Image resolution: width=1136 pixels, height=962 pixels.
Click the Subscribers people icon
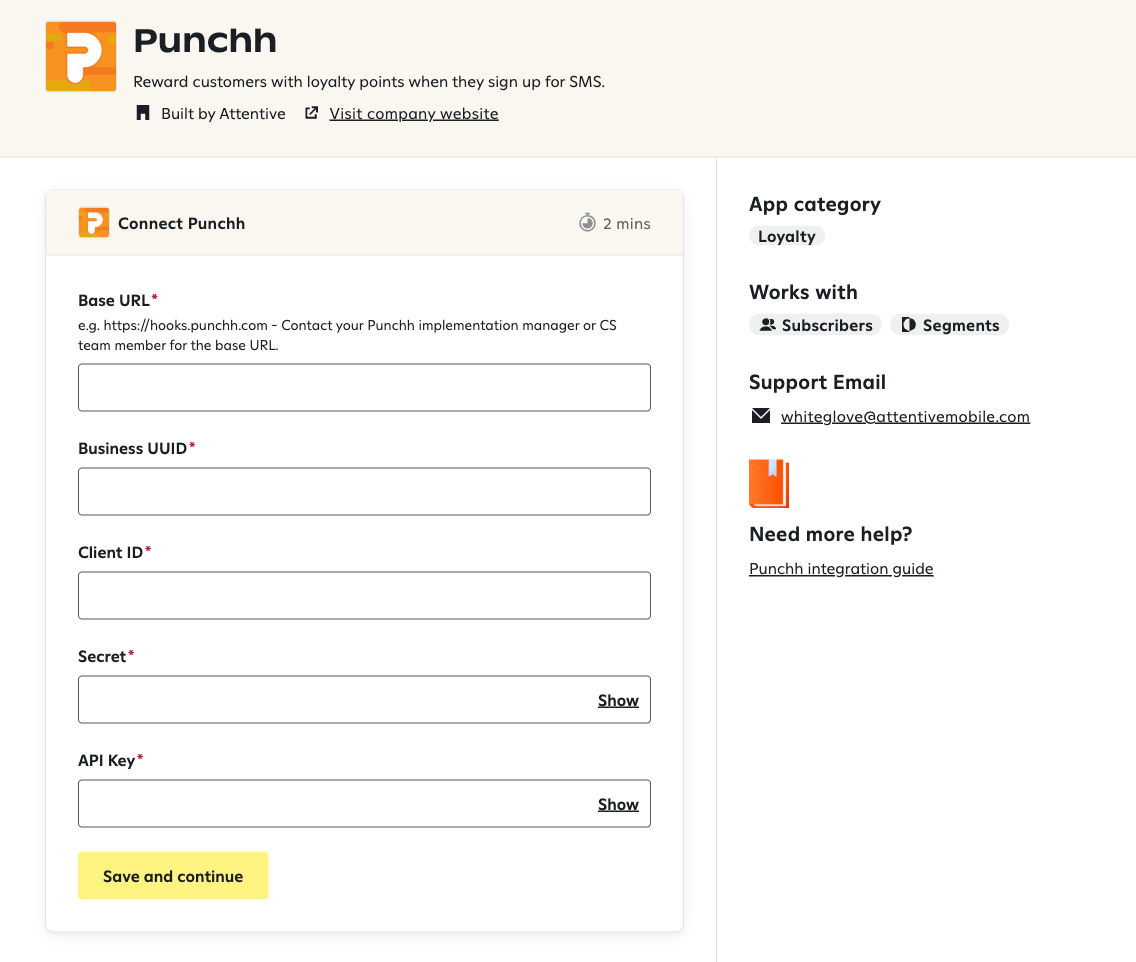[x=767, y=325]
